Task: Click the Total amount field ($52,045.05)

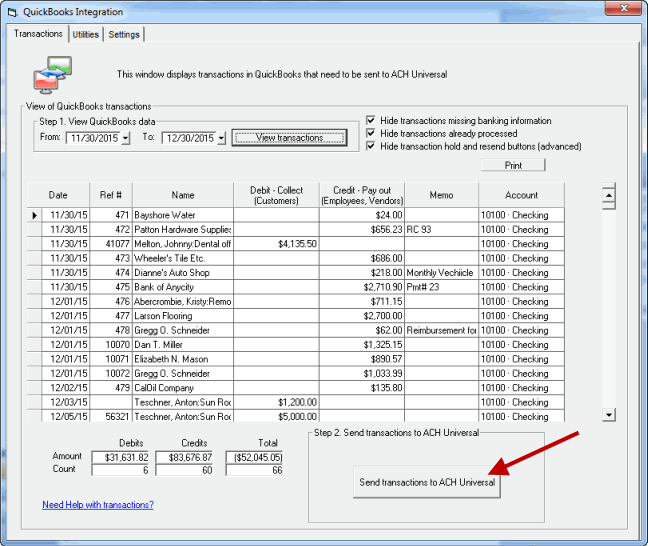Action: tap(255, 458)
